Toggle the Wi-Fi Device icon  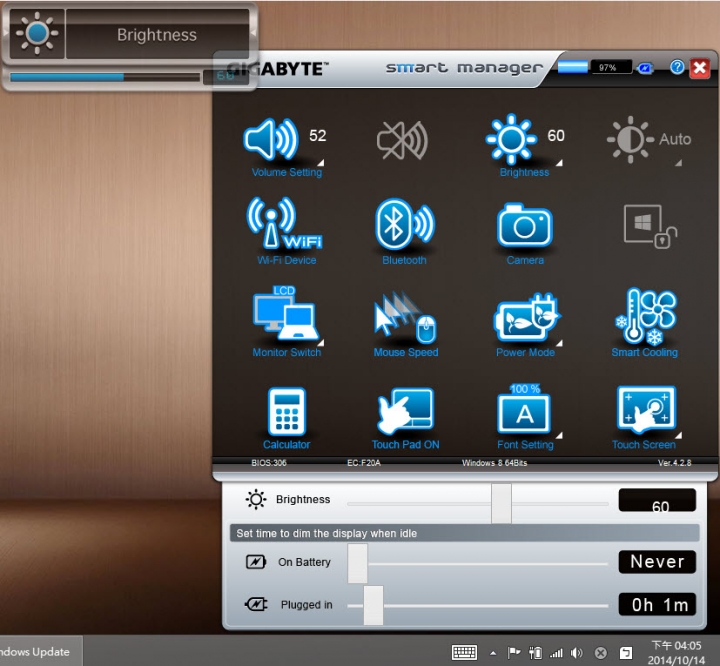pos(285,223)
